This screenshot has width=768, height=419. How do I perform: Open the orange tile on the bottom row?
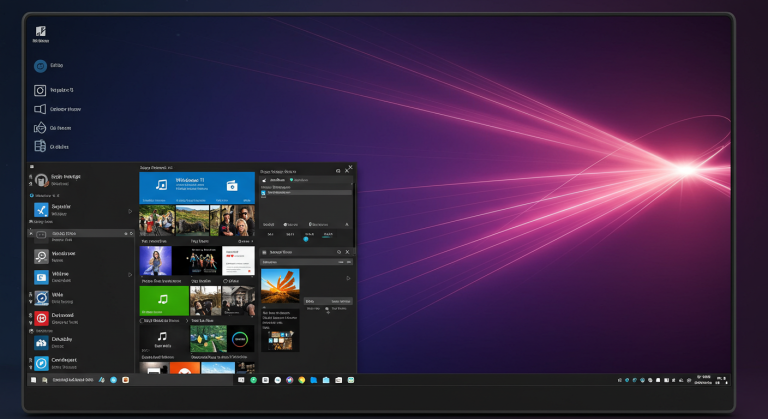(185, 368)
